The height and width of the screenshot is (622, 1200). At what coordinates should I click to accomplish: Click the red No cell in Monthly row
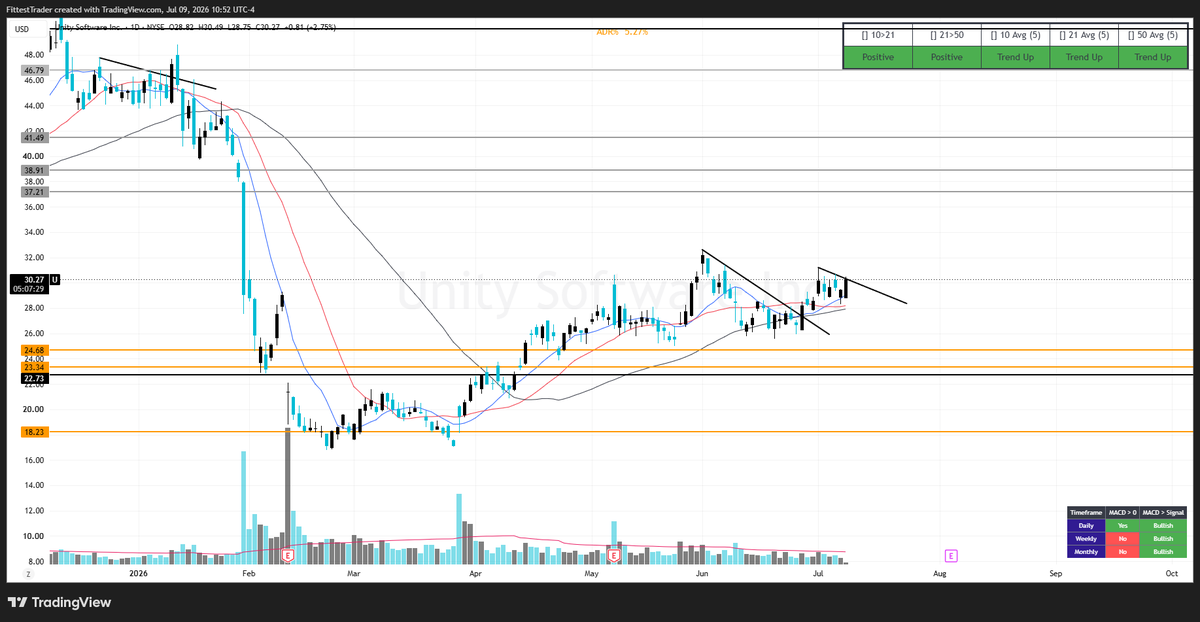click(x=1121, y=551)
